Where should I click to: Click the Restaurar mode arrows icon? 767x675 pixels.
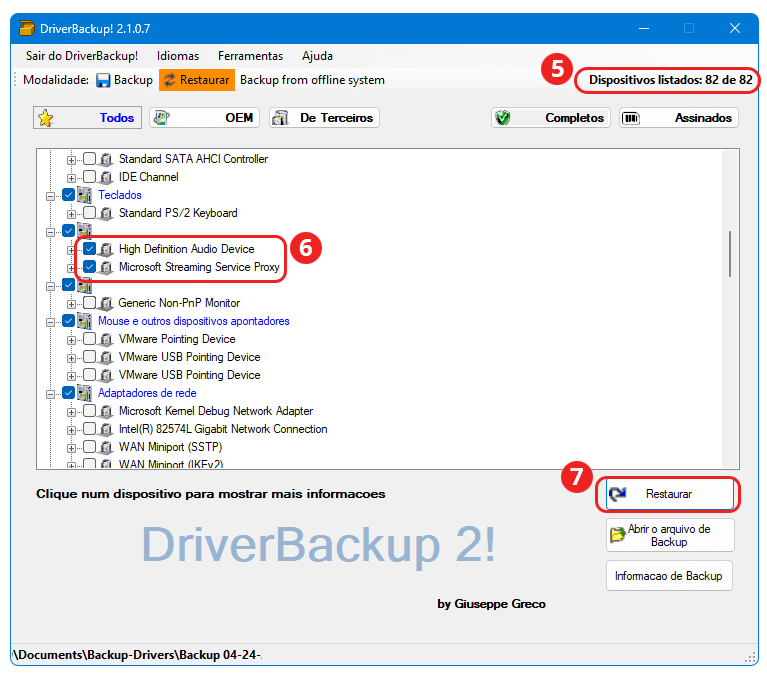tap(169, 80)
